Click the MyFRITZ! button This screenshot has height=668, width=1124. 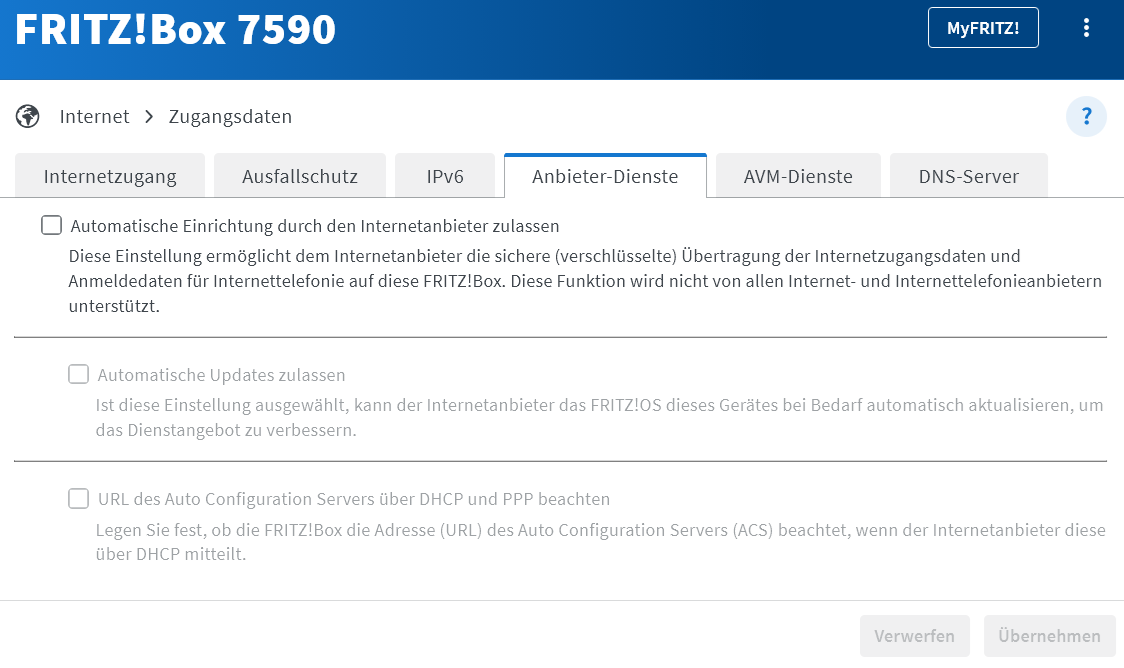983,28
